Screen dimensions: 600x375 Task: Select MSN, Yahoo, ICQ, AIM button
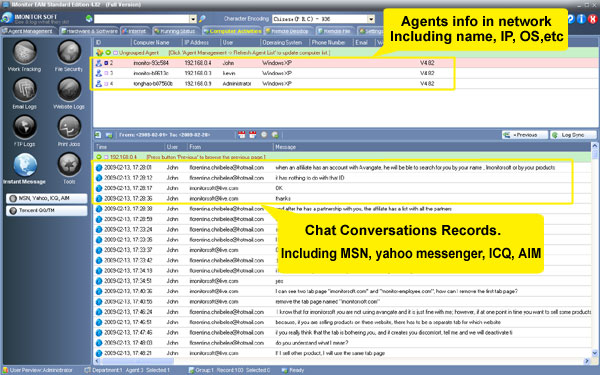click(47, 198)
